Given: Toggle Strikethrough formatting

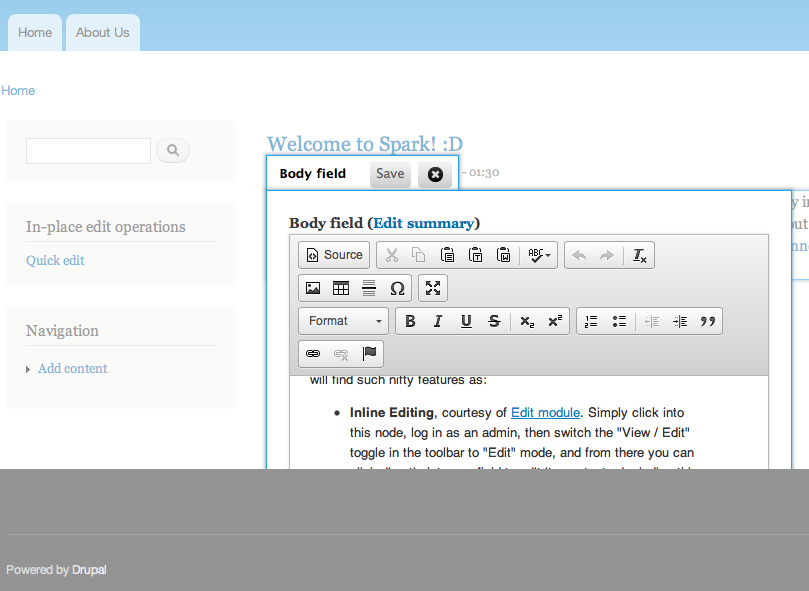Looking at the screenshot, I should [494, 321].
